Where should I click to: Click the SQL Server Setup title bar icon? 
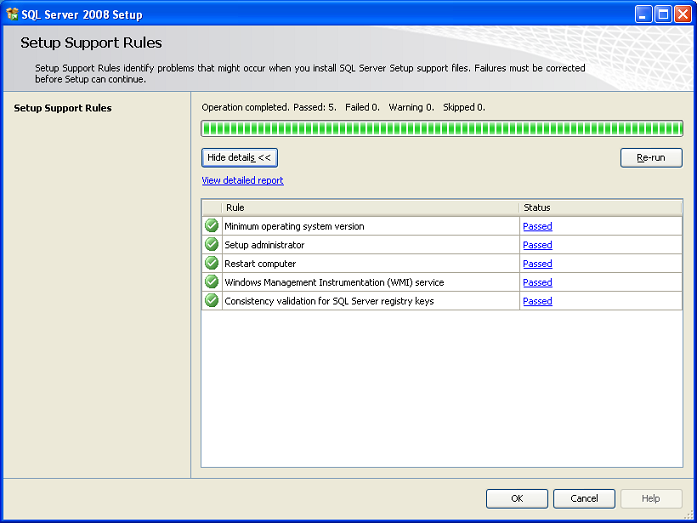12,14
